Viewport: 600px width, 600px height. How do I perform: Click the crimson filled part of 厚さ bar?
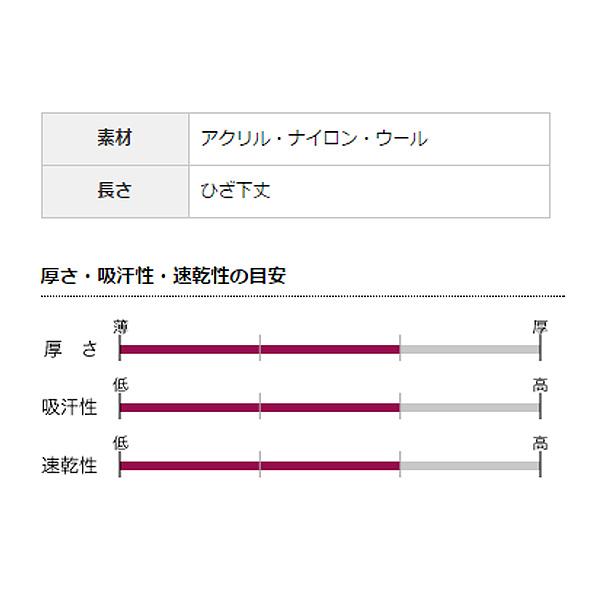pyautogui.click(x=260, y=349)
